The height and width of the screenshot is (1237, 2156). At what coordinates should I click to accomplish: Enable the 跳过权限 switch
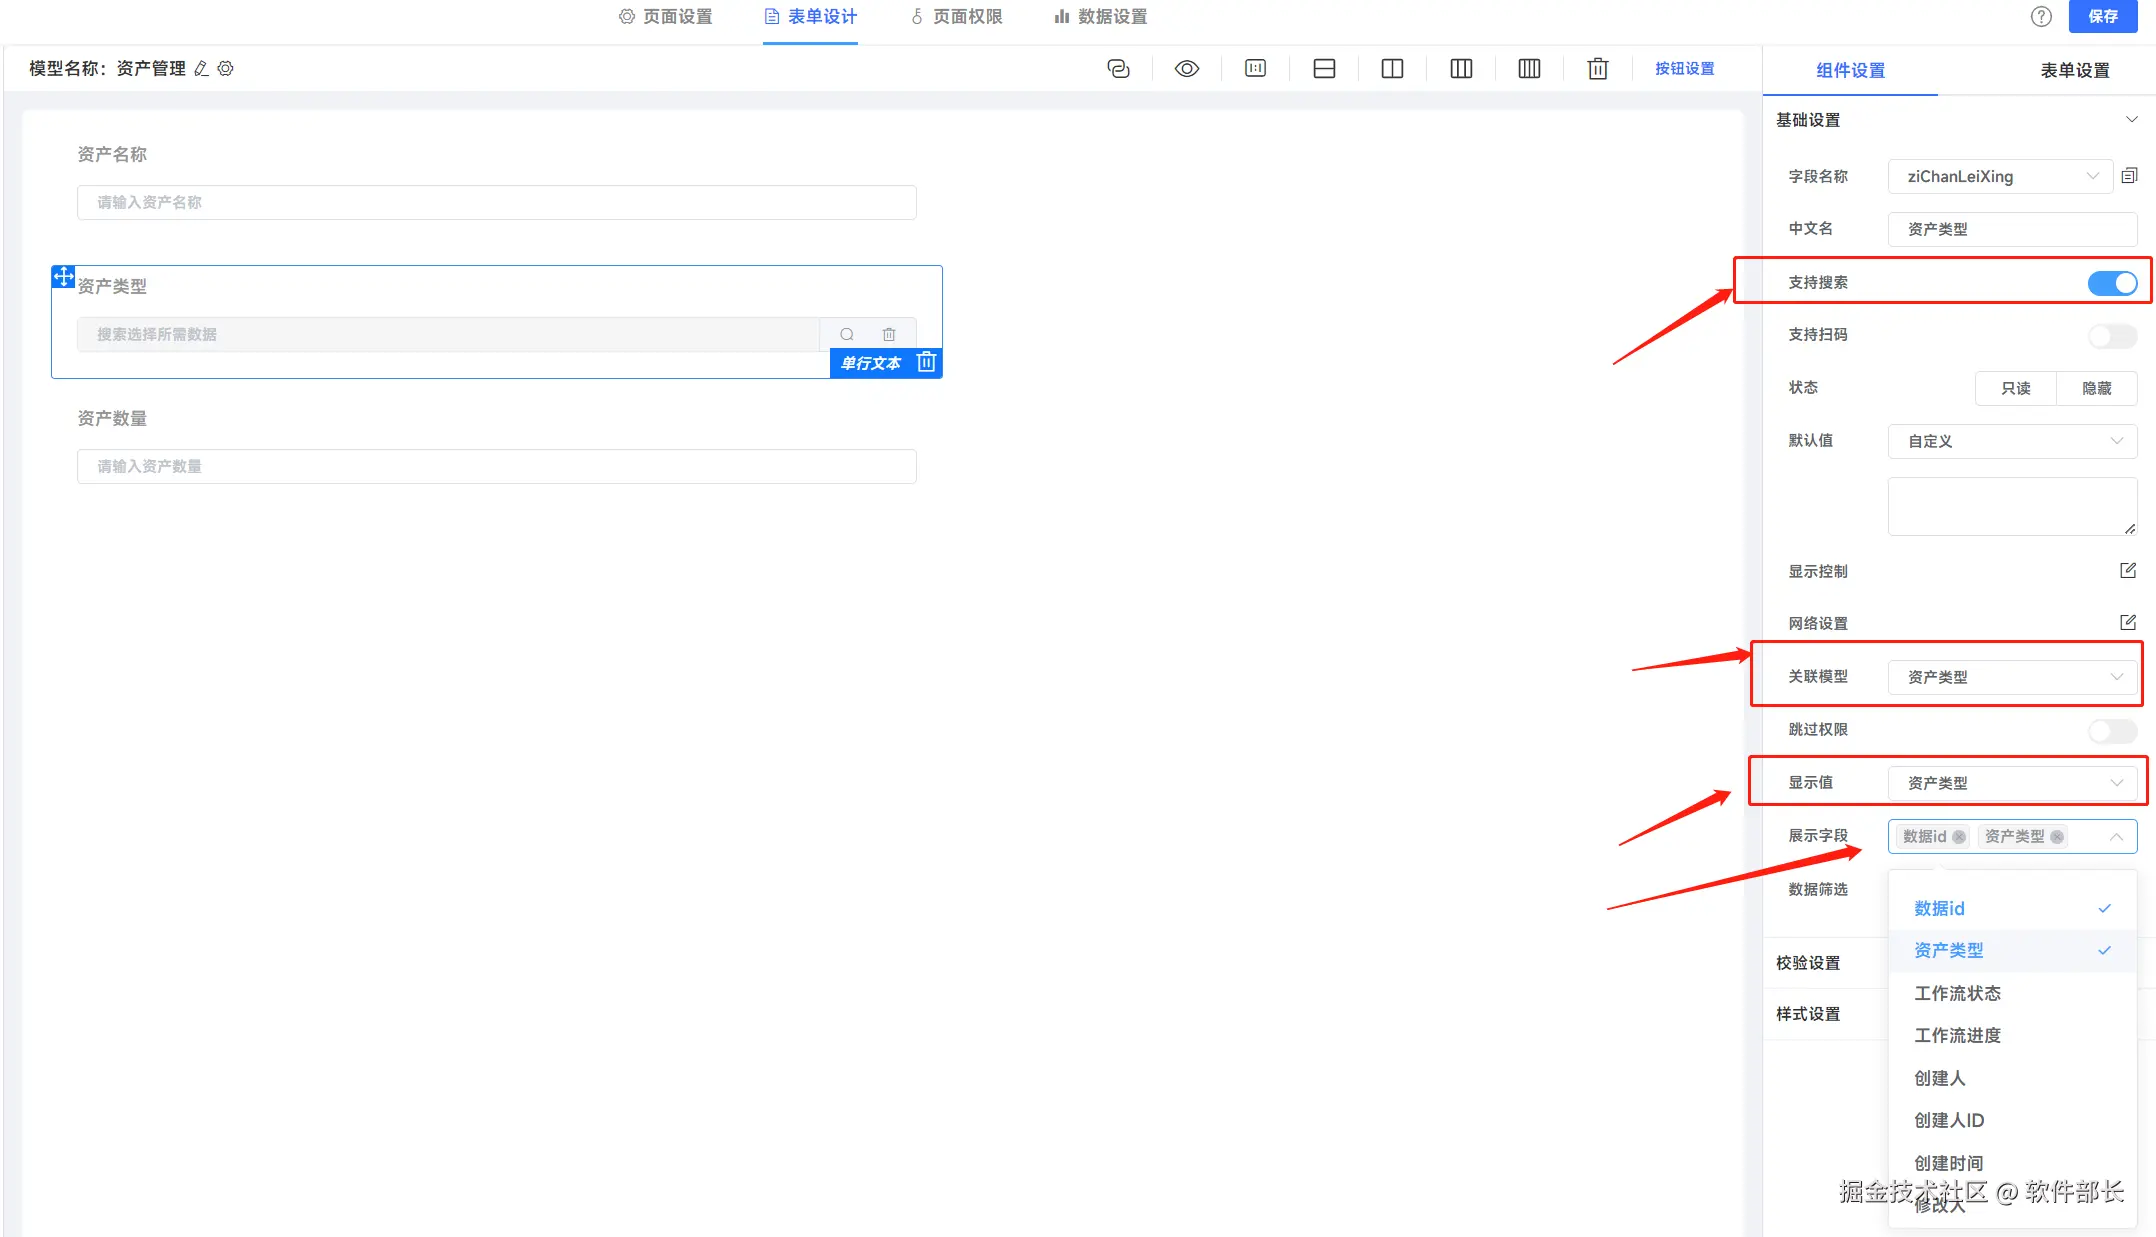coord(2112,730)
